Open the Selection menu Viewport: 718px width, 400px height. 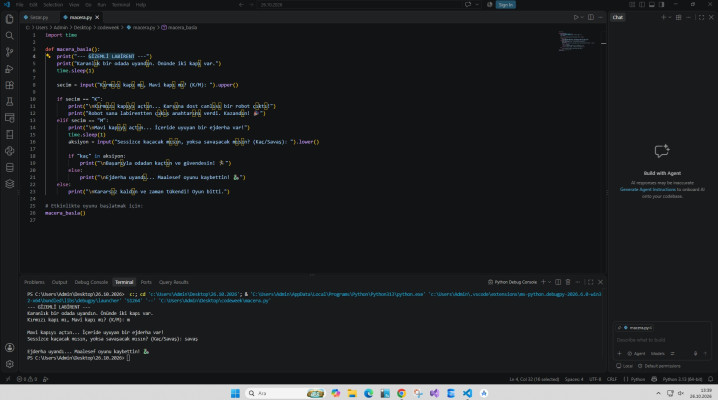pyautogui.click(x=53, y=5)
